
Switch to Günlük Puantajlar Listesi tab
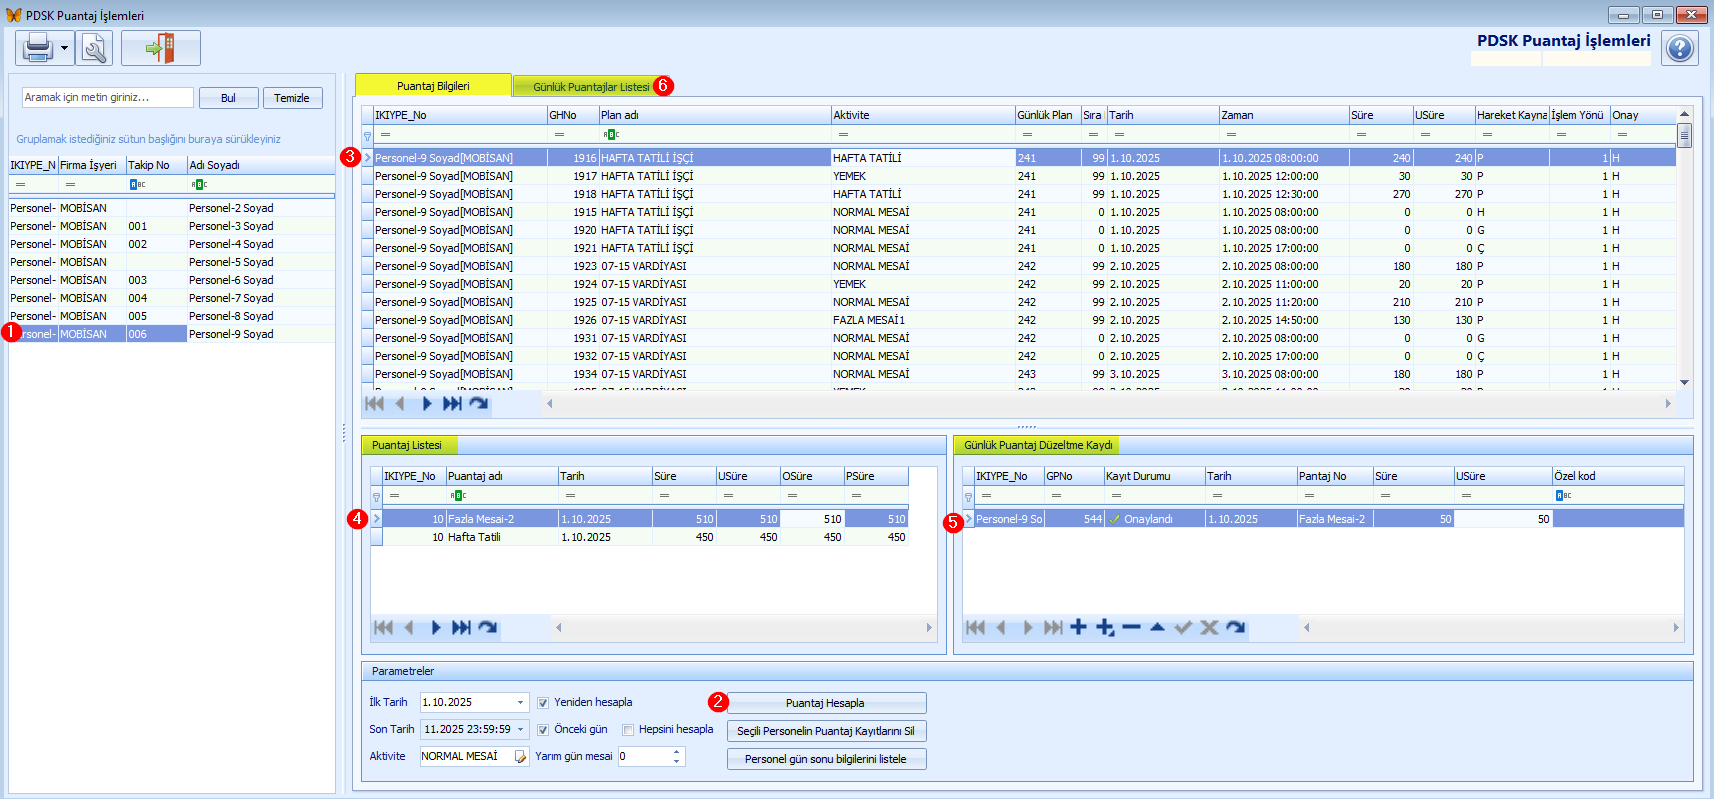(590, 87)
